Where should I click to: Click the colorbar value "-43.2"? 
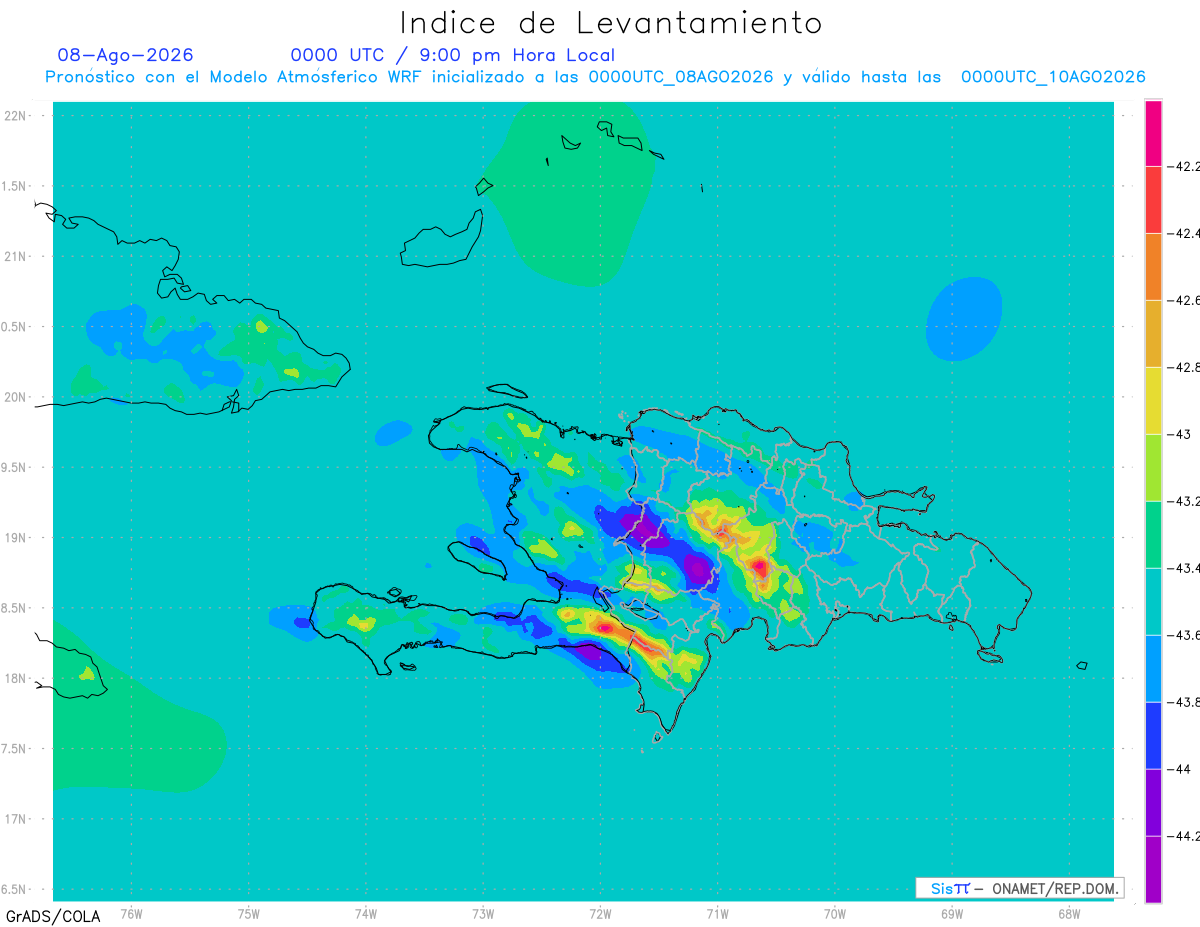(x=1185, y=501)
